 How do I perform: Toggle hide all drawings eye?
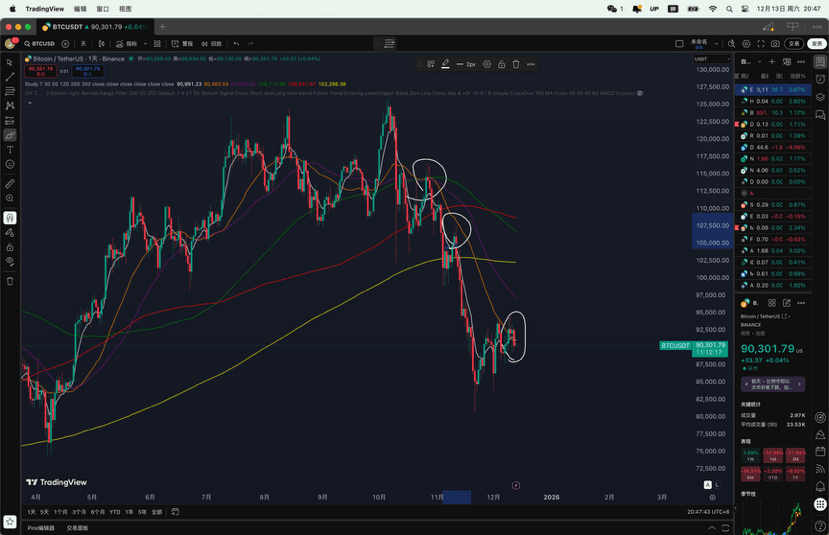[x=10, y=261]
